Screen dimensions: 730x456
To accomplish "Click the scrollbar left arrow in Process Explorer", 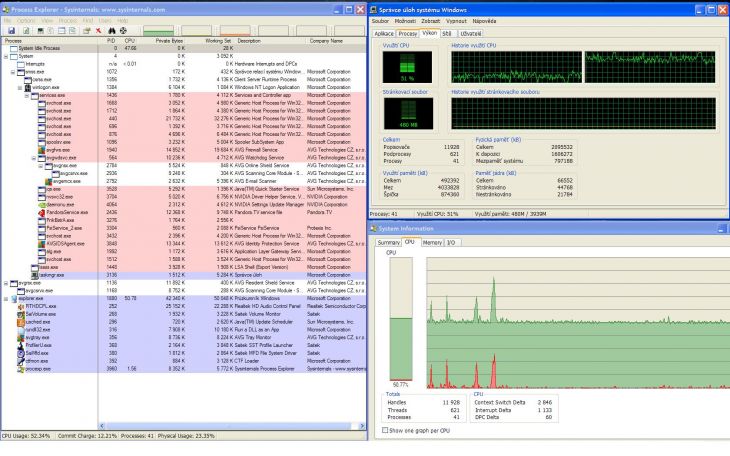I will coord(102,426).
